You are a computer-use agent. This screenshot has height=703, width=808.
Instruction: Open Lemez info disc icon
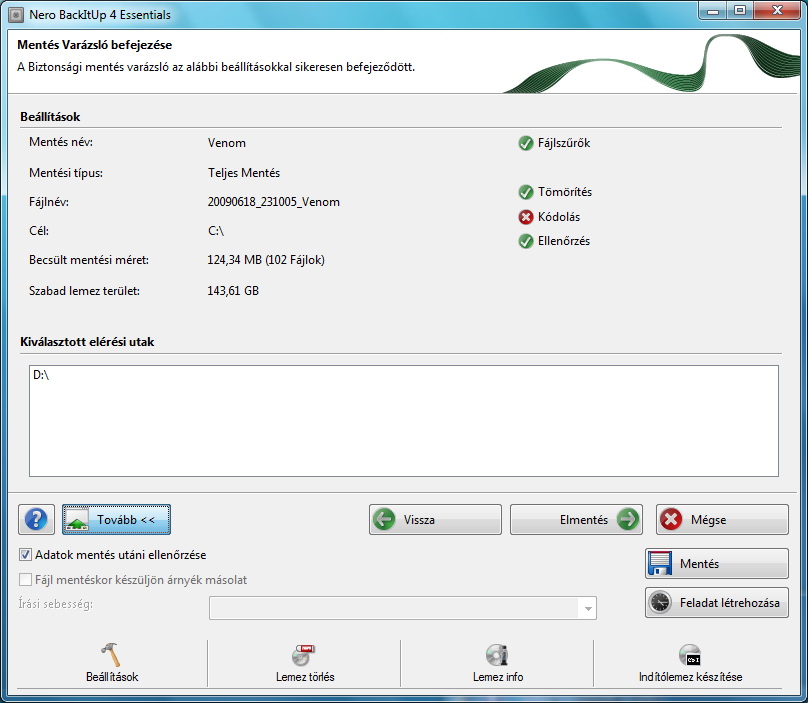[x=497, y=656]
